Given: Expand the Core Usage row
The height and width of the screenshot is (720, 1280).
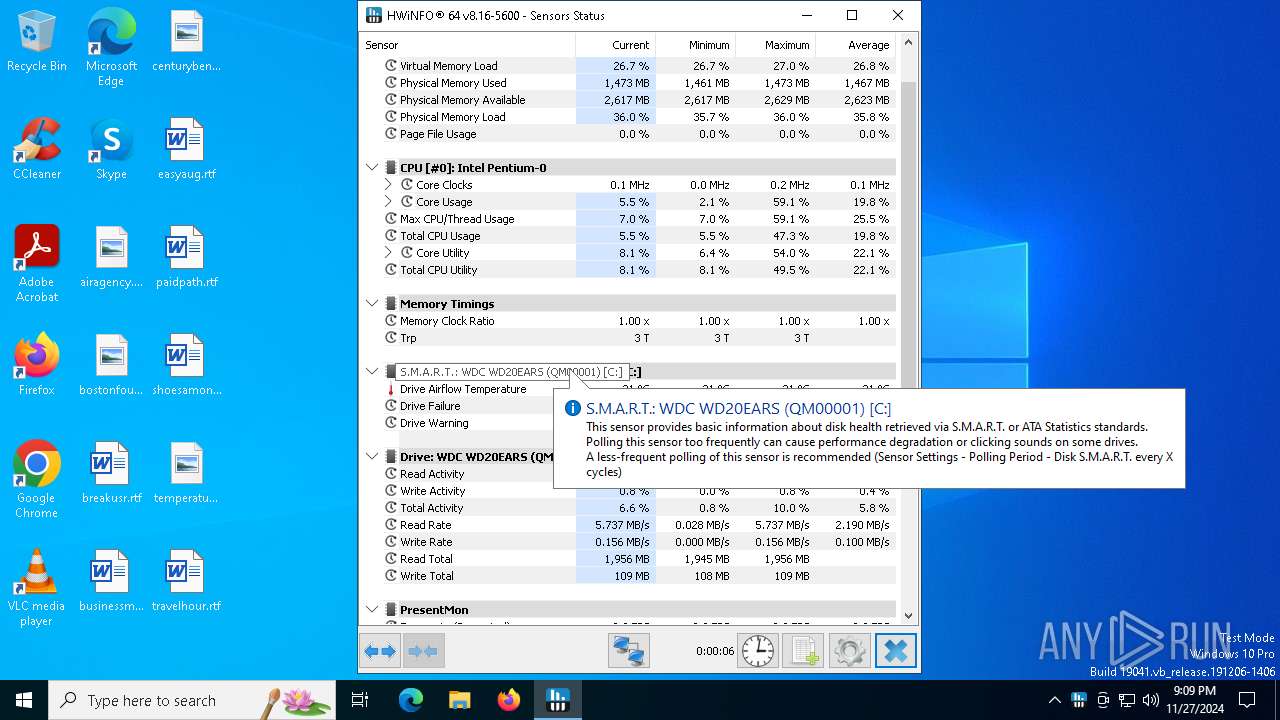Looking at the screenshot, I should pyautogui.click(x=388, y=202).
